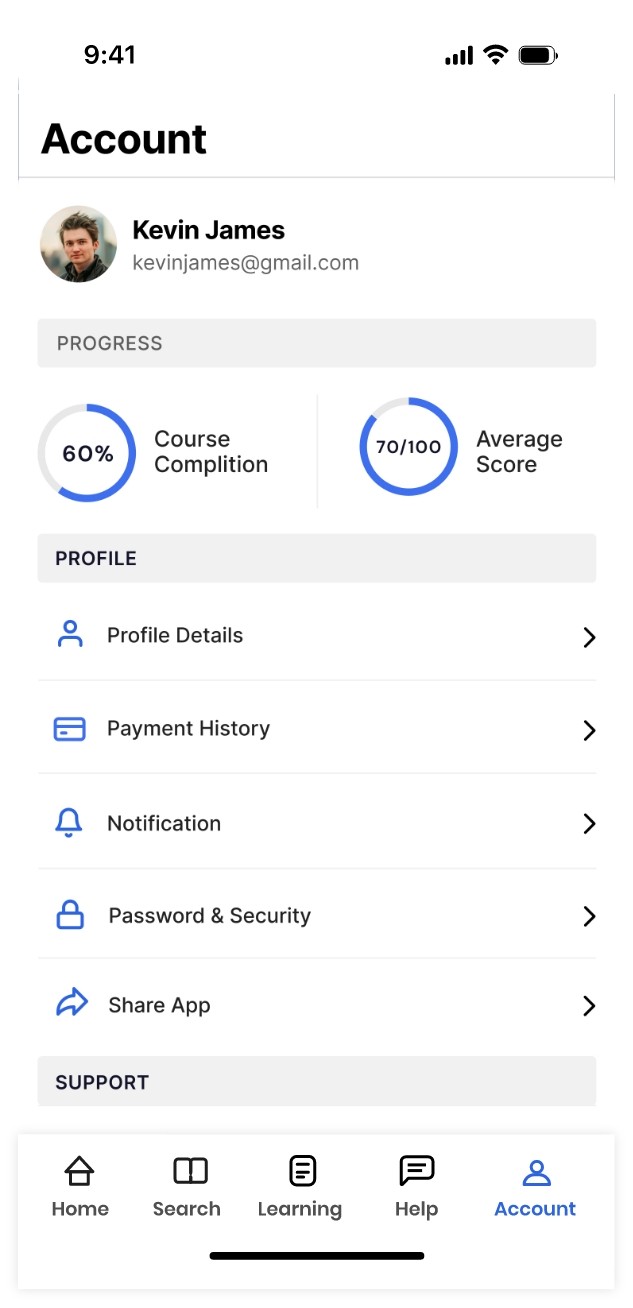The height and width of the screenshot is (1308, 633).
Task: Tap the kevinjames@gmail.com email address
Action: (x=245, y=263)
